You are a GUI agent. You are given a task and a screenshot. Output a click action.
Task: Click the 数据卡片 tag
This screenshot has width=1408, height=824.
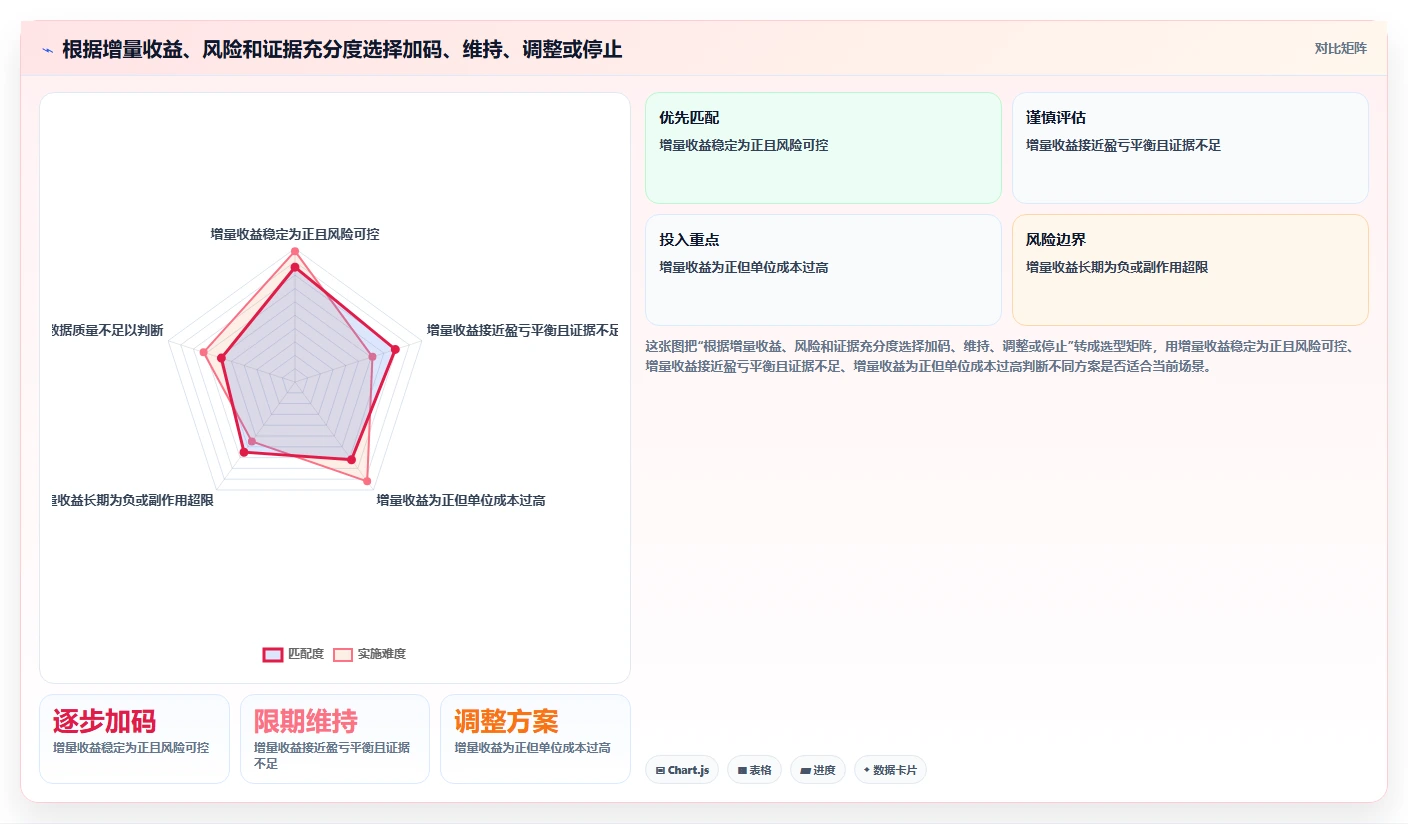[890, 770]
